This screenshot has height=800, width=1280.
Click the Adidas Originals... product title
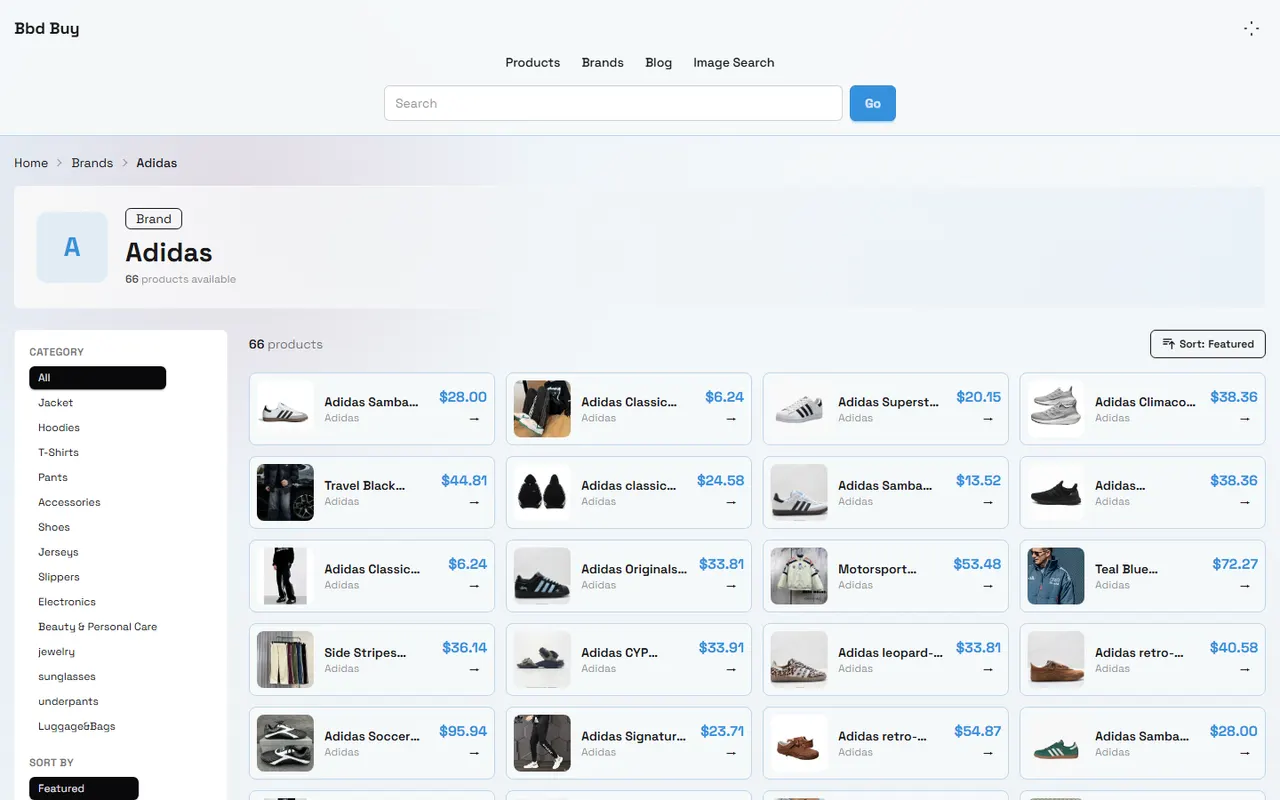pos(634,569)
